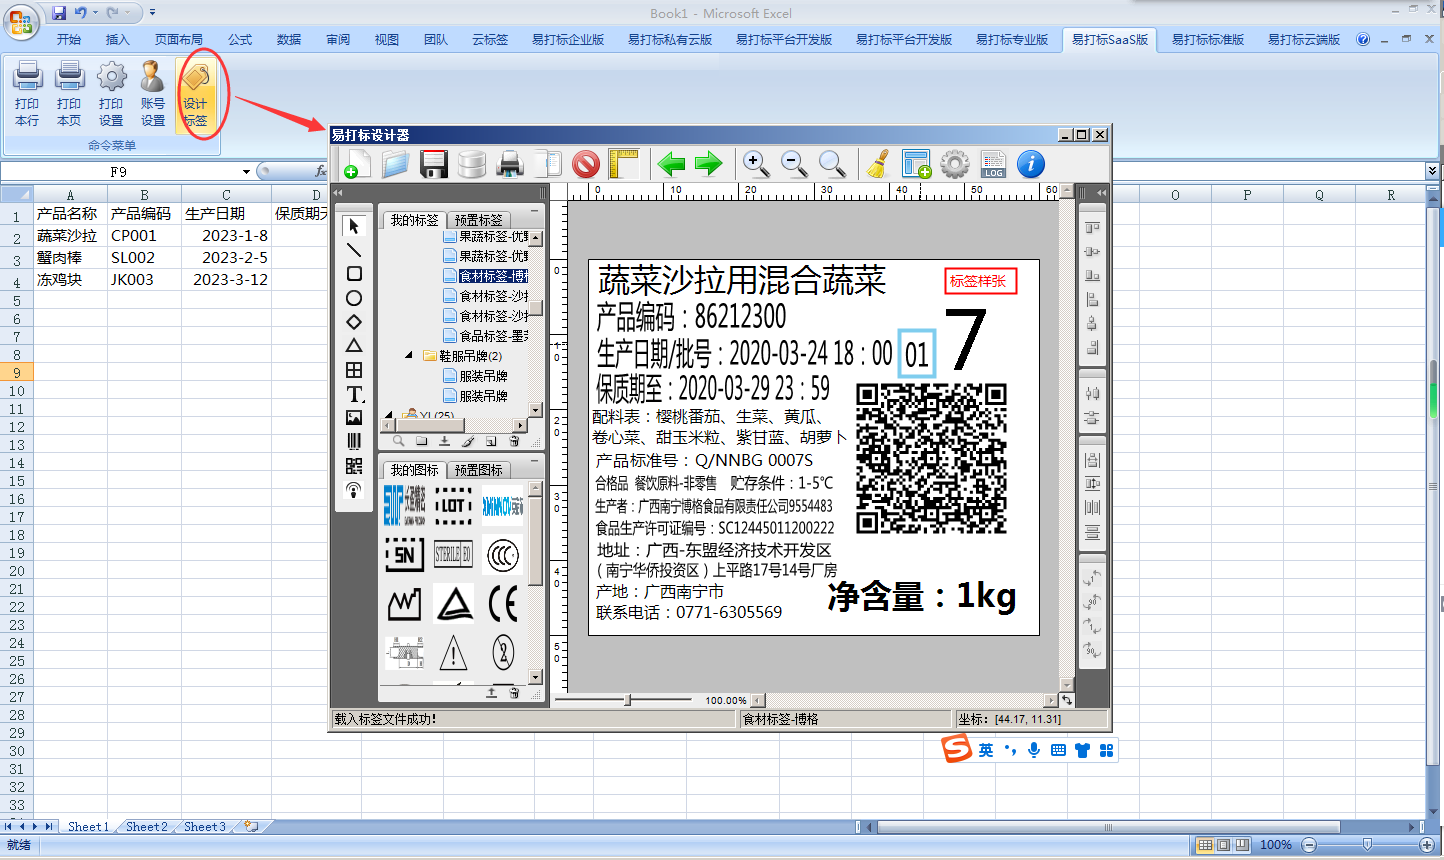Image resolution: width=1444 pixels, height=860 pixels.
Task: Switch to 我的标签 tab
Action: pyautogui.click(x=414, y=220)
